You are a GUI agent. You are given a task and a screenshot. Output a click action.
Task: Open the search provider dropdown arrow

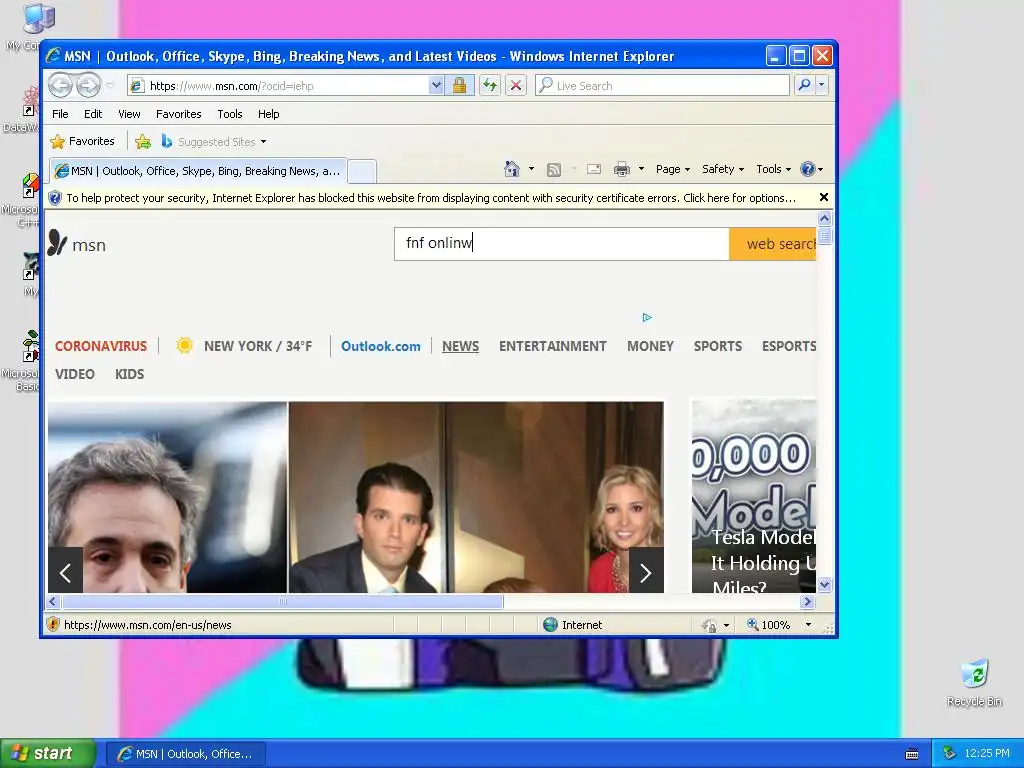coord(822,85)
